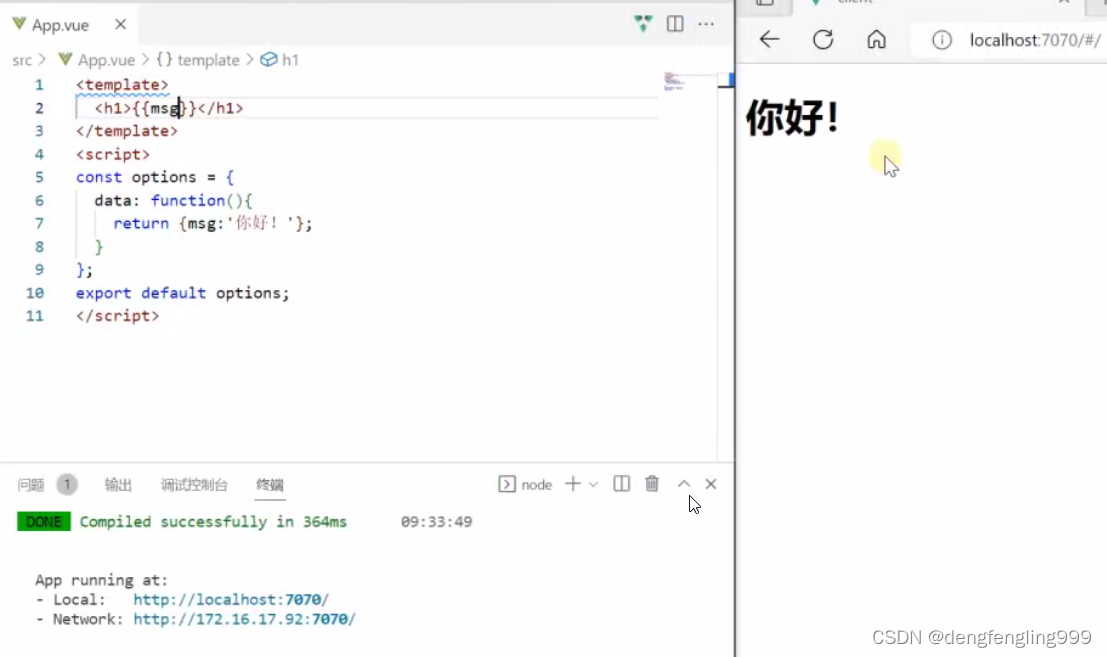
Task: Open the 调试控制台 debug console tab
Action: coord(194,485)
